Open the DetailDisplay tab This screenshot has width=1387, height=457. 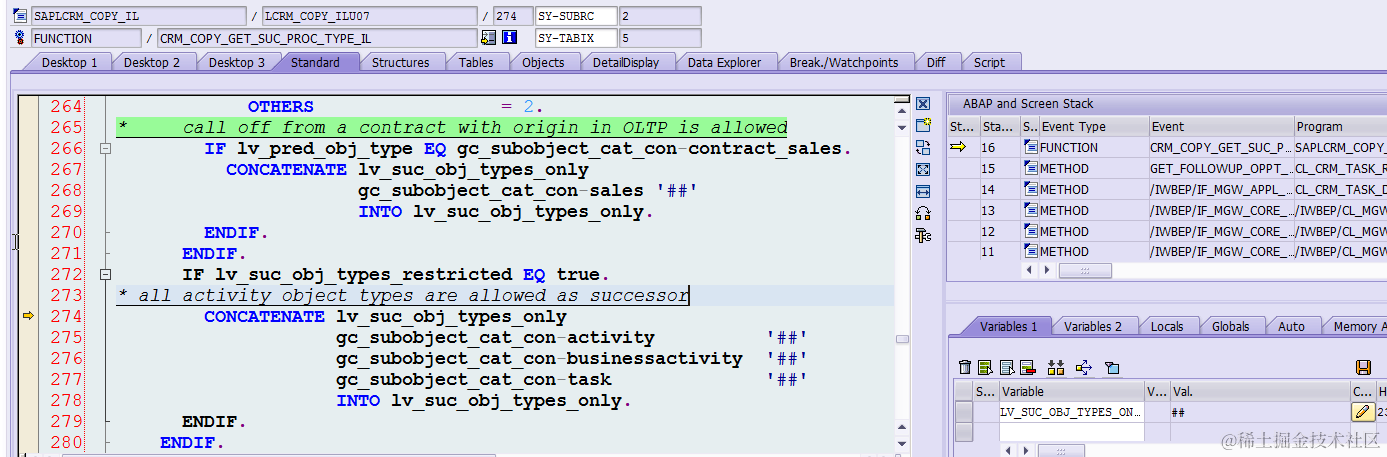pyautogui.click(x=626, y=62)
